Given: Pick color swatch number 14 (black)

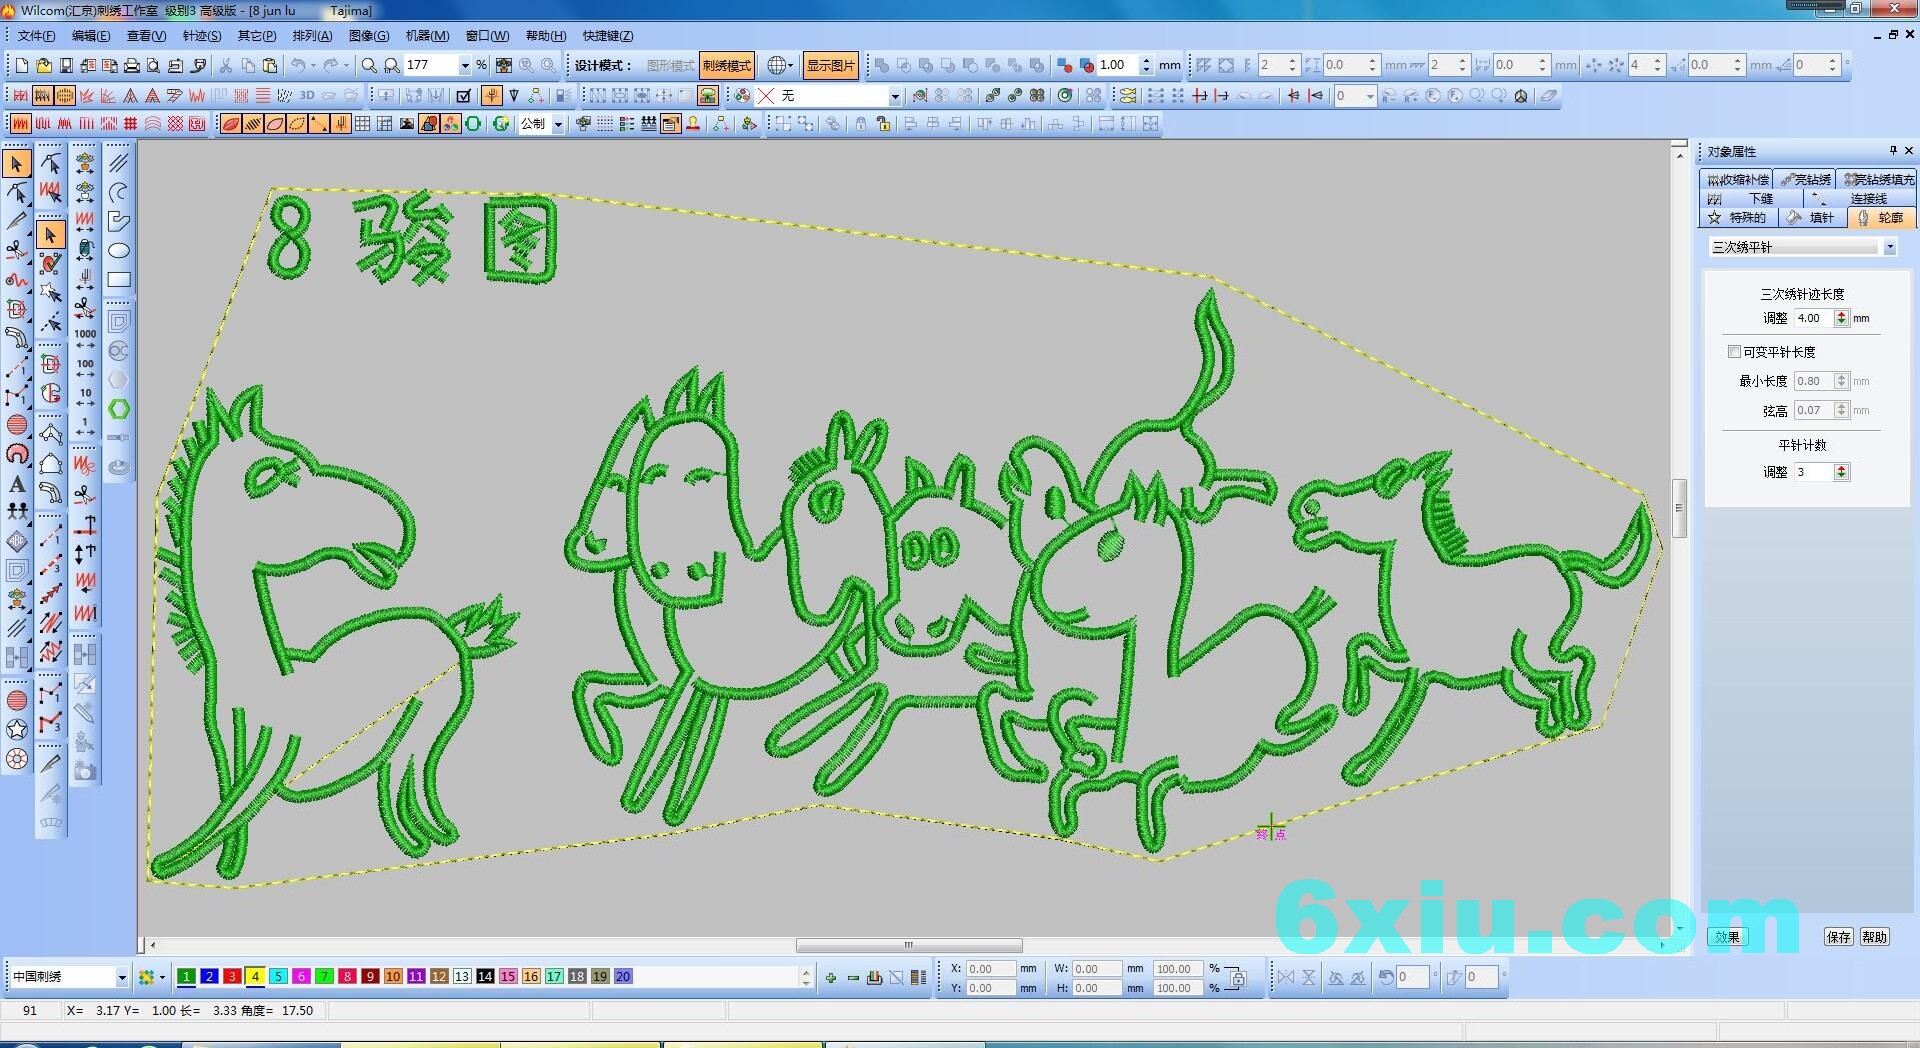Looking at the screenshot, I should pyautogui.click(x=485, y=977).
